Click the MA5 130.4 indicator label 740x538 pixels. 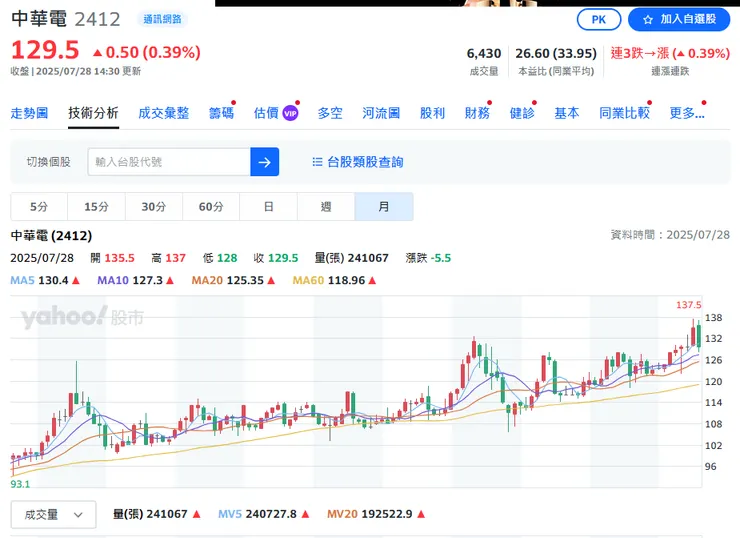pyautogui.click(x=45, y=280)
